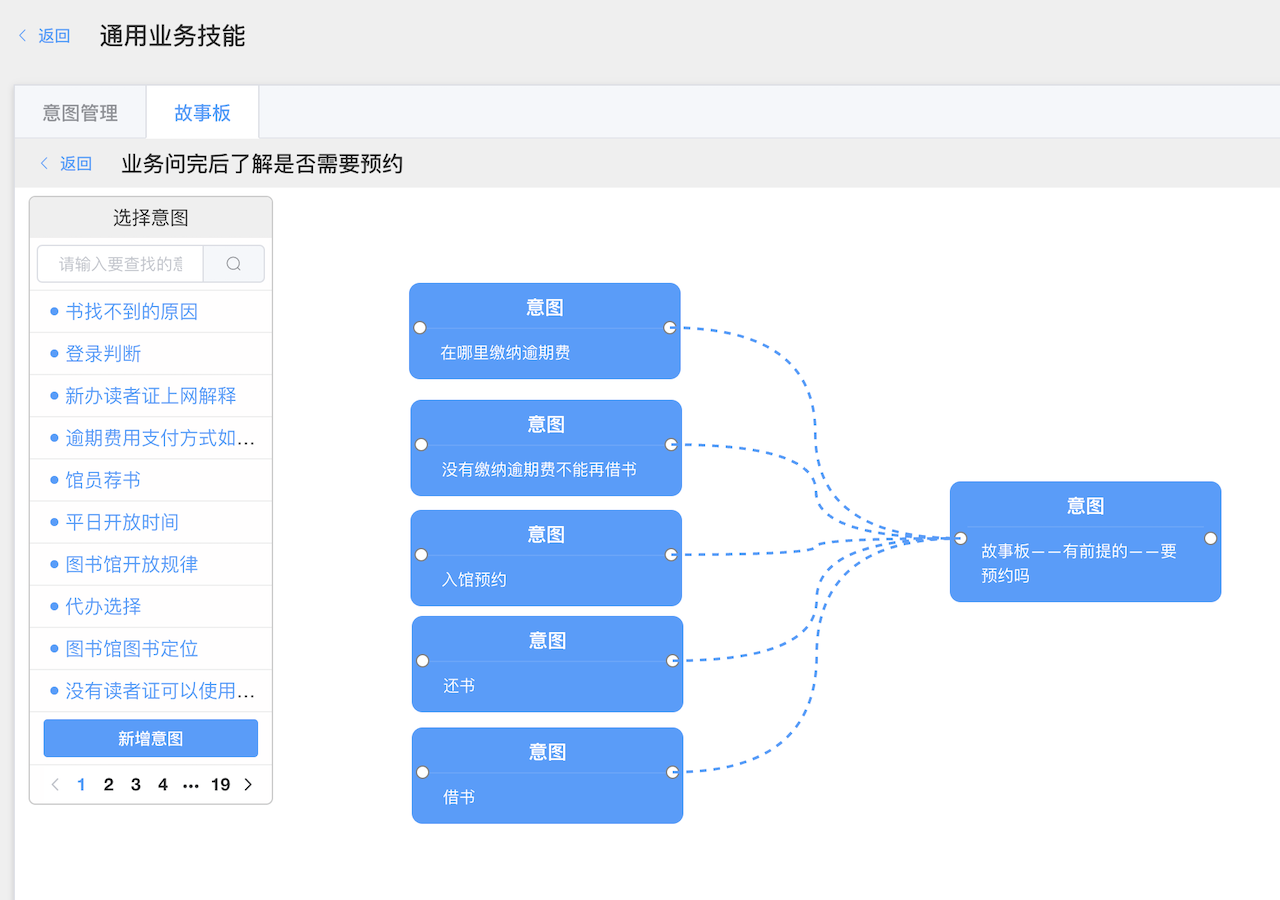The height and width of the screenshot is (900, 1280).
Task: Click the magnifier search icon button
Action: click(x=234, y=264)
